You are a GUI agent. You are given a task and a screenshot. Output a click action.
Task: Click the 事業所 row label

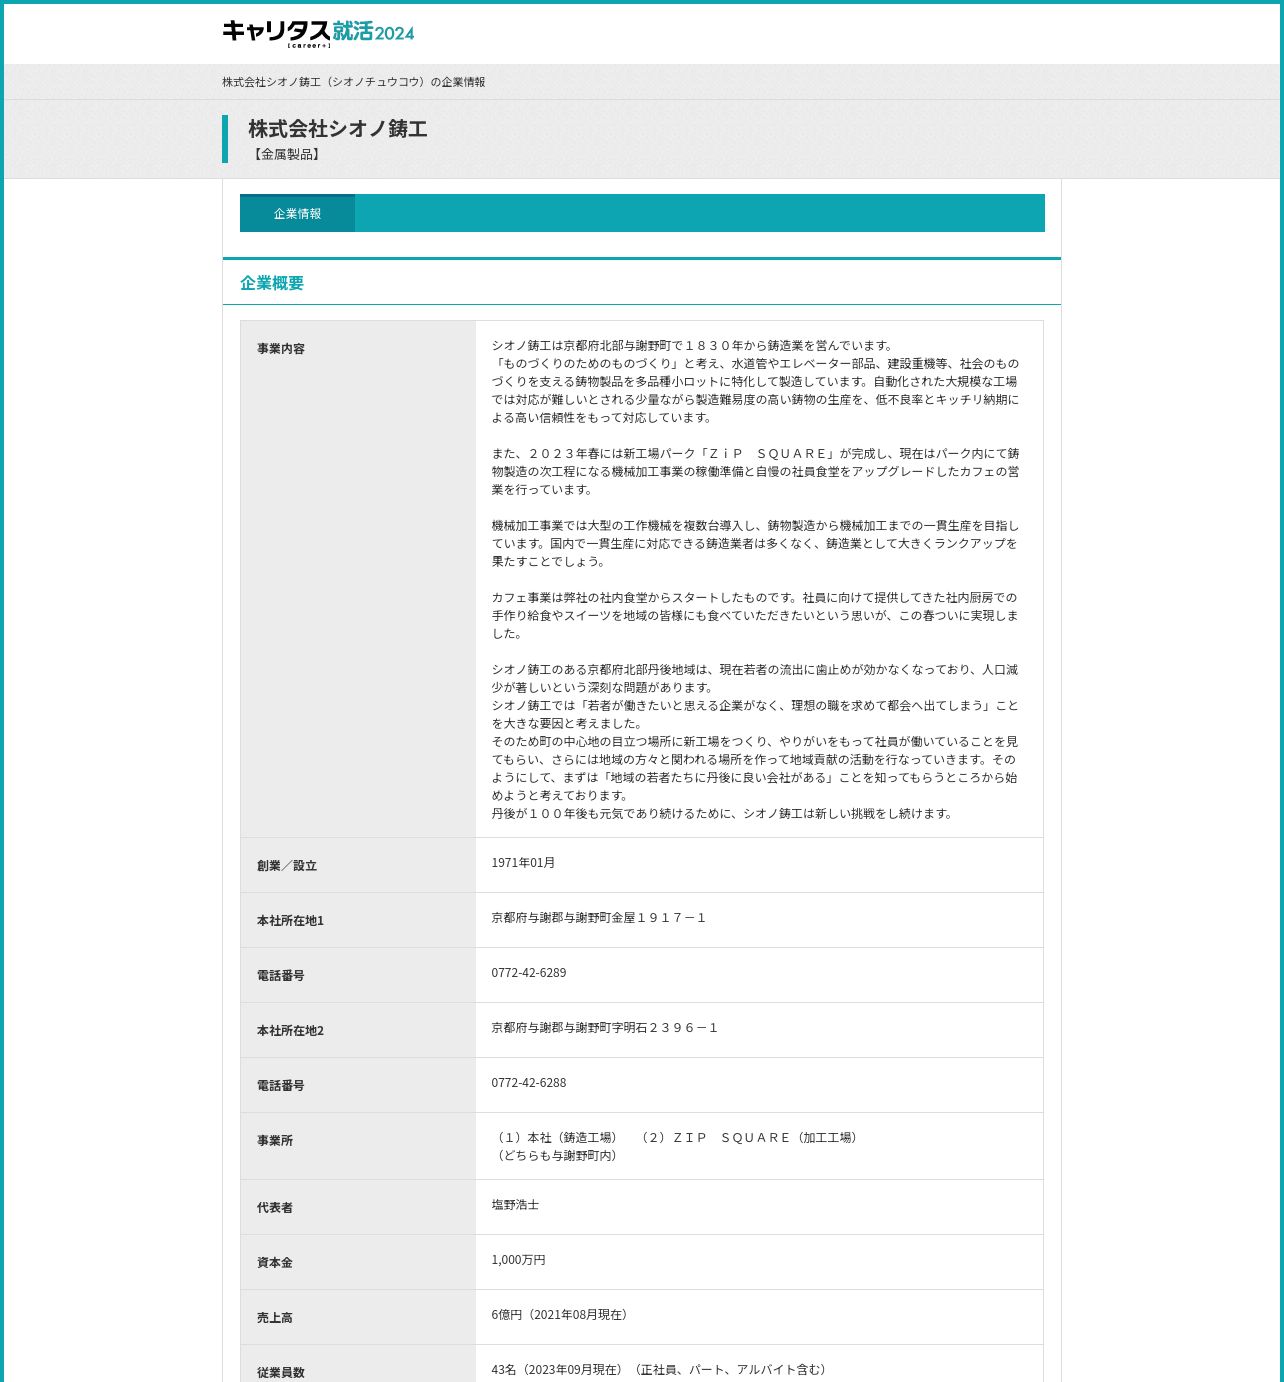click(275, 1141)
